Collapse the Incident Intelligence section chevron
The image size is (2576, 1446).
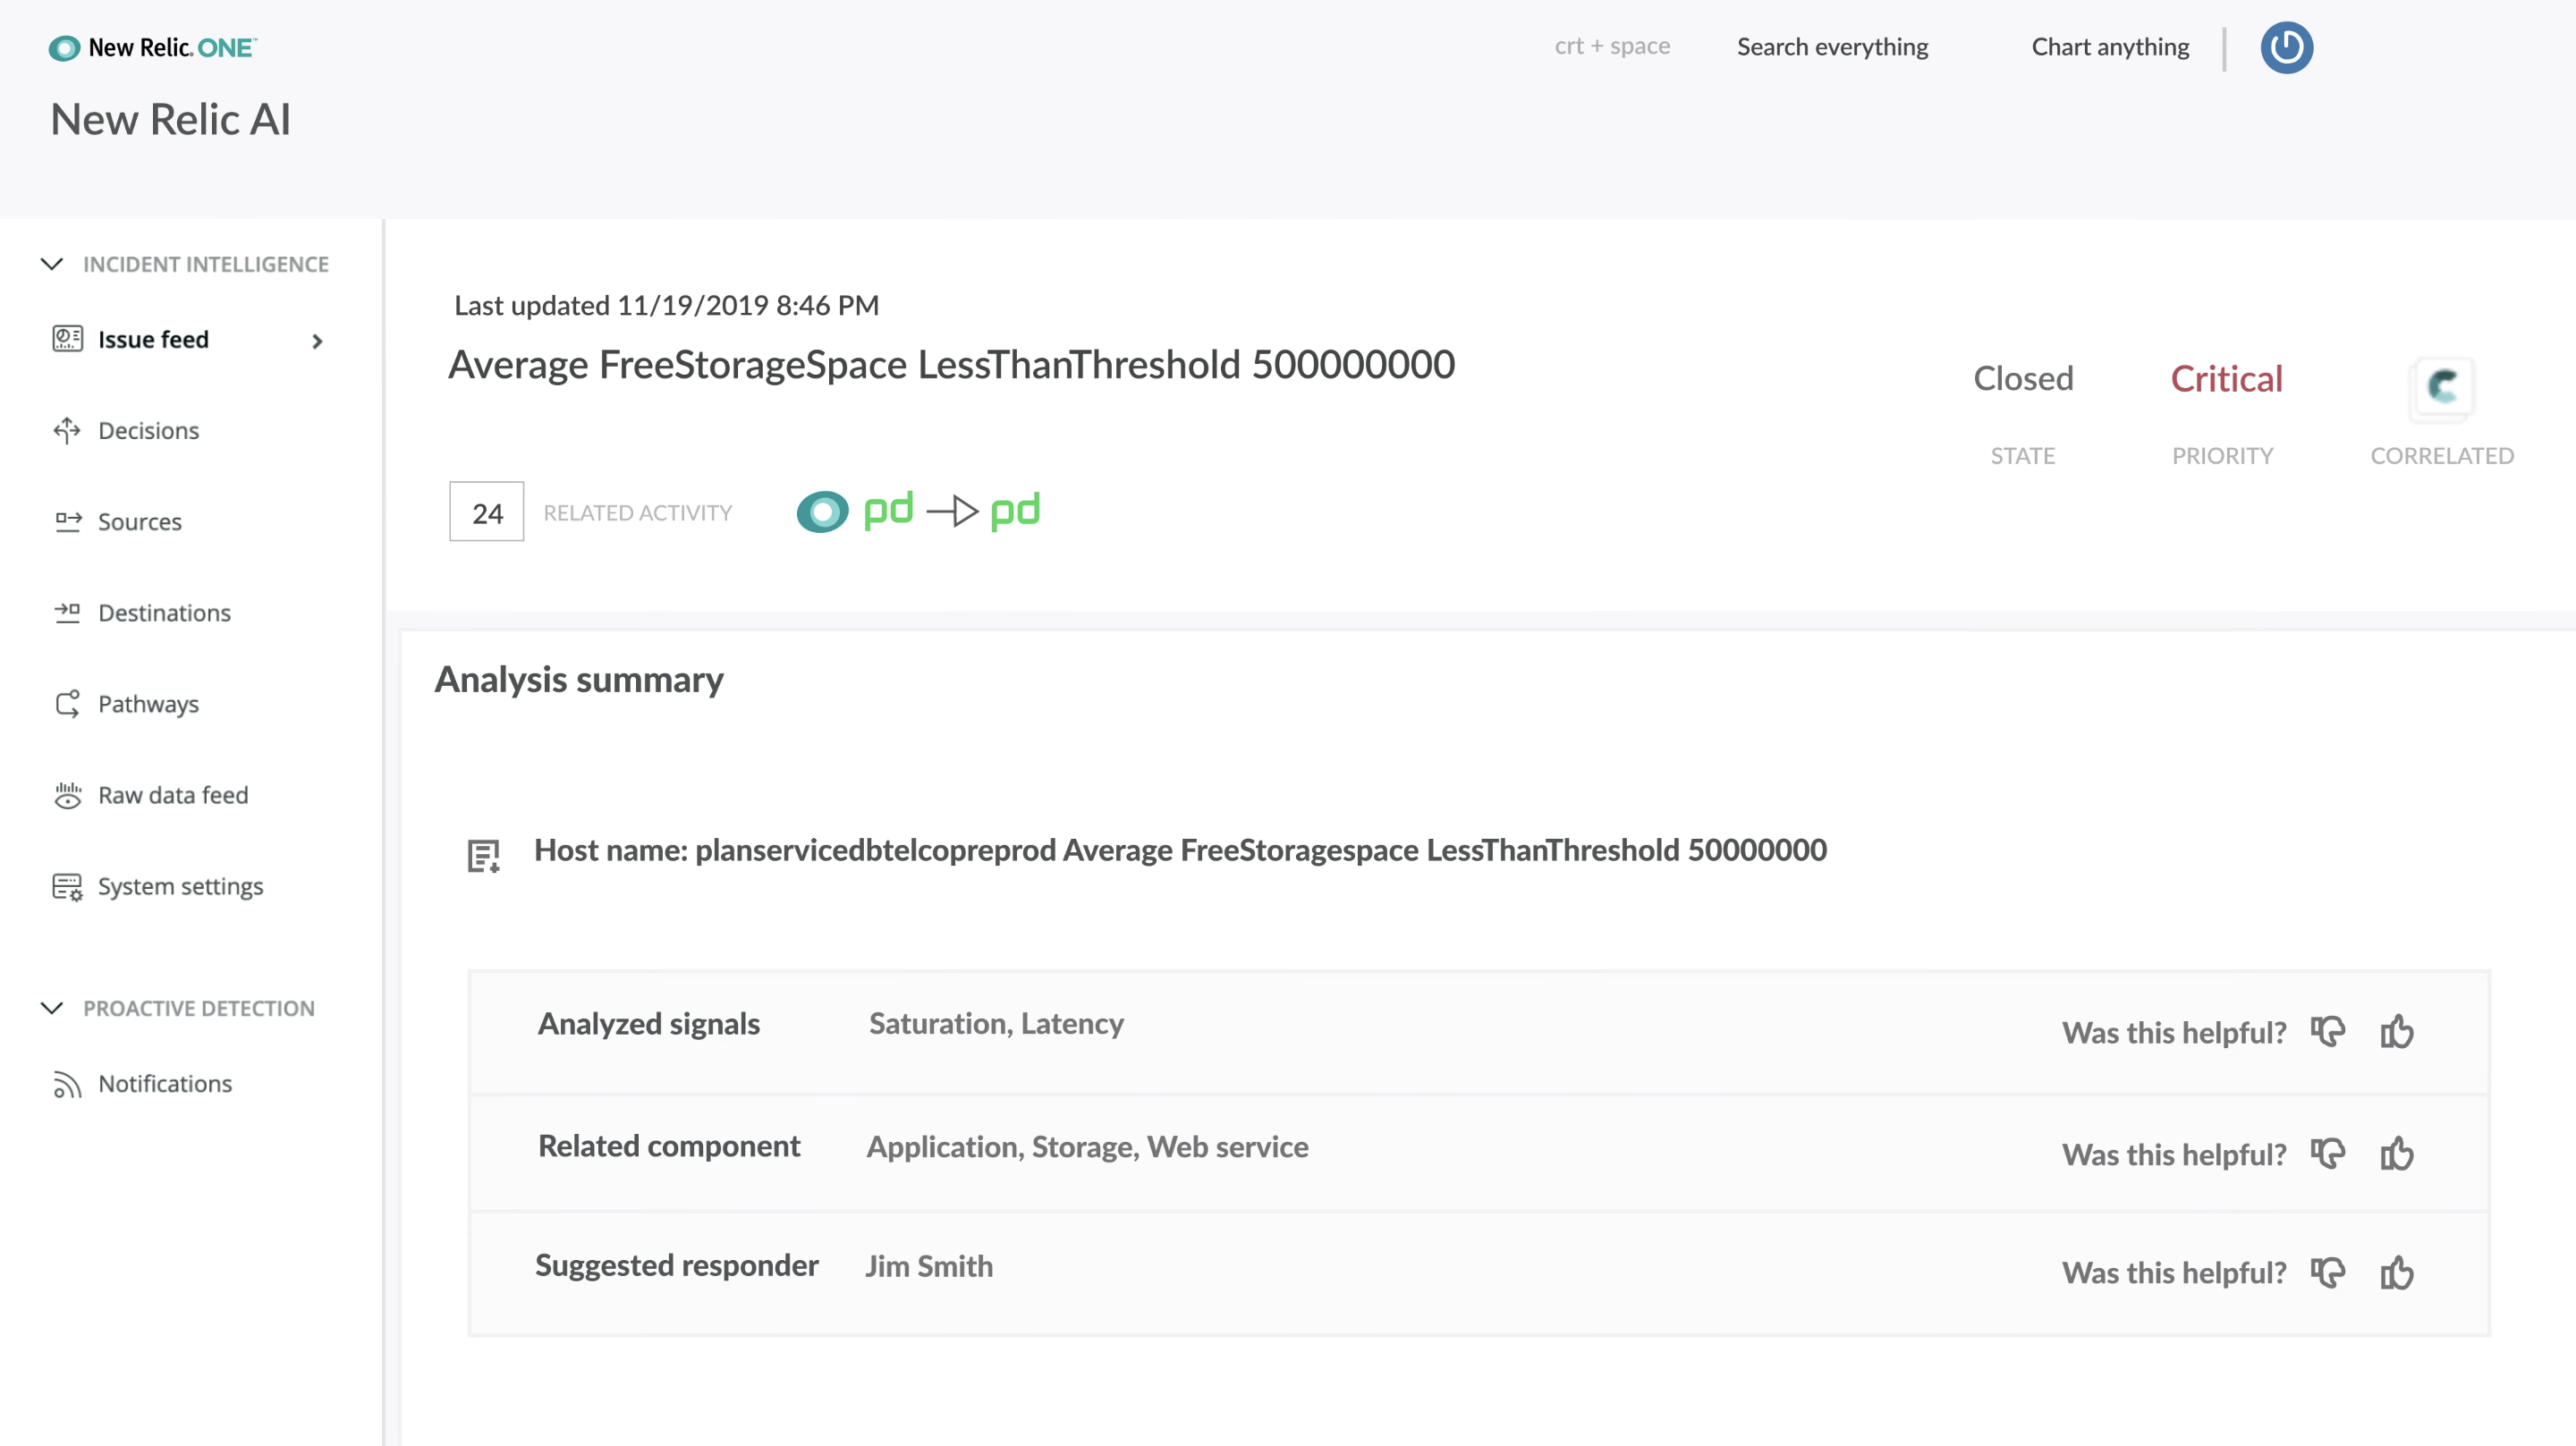52,264
